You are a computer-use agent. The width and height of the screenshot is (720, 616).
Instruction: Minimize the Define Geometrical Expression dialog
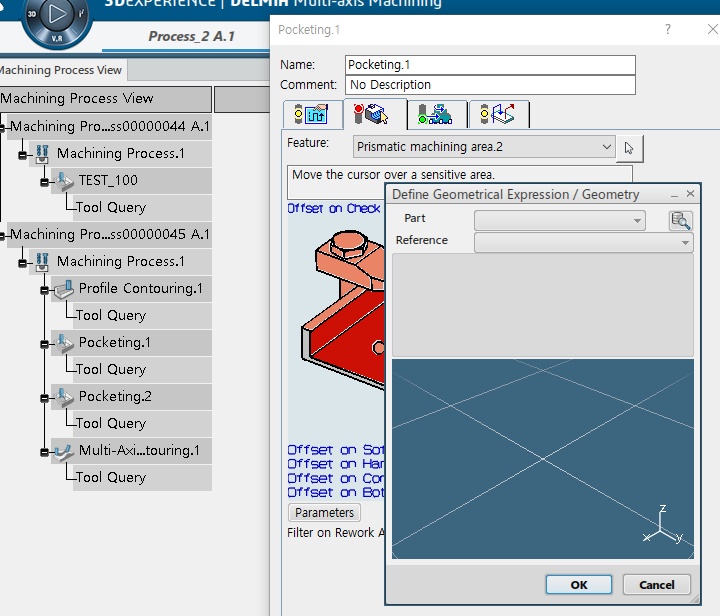(674, 195)
